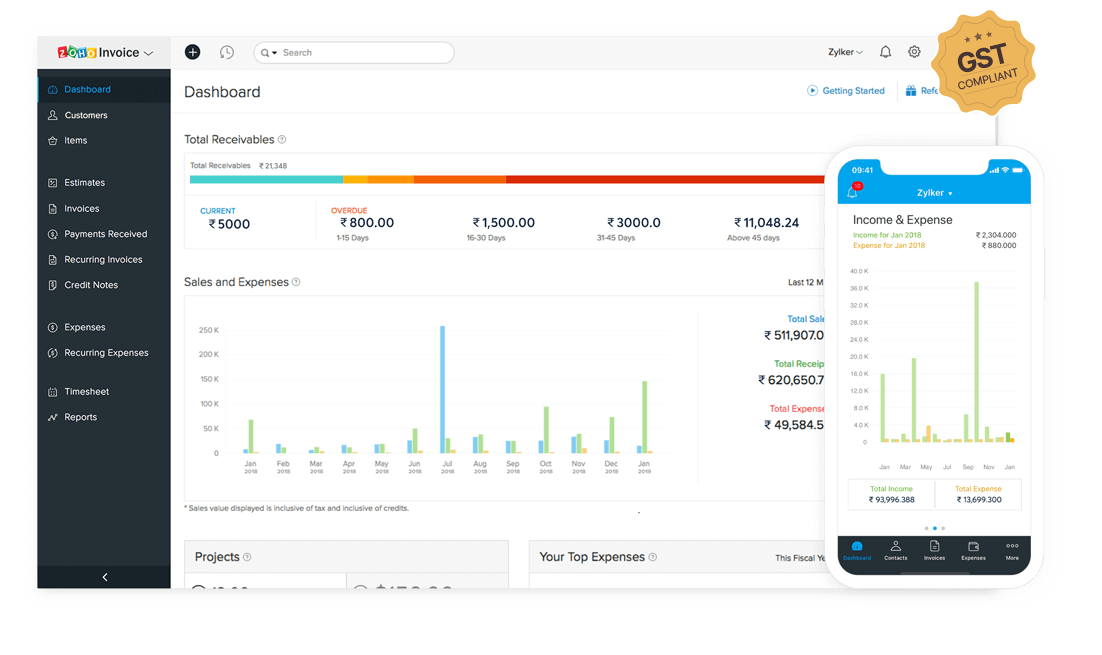Viewport: 1102px width, 655px height.
Task: Tap the phone More dots icon
Action: (x=1012, y=545)
